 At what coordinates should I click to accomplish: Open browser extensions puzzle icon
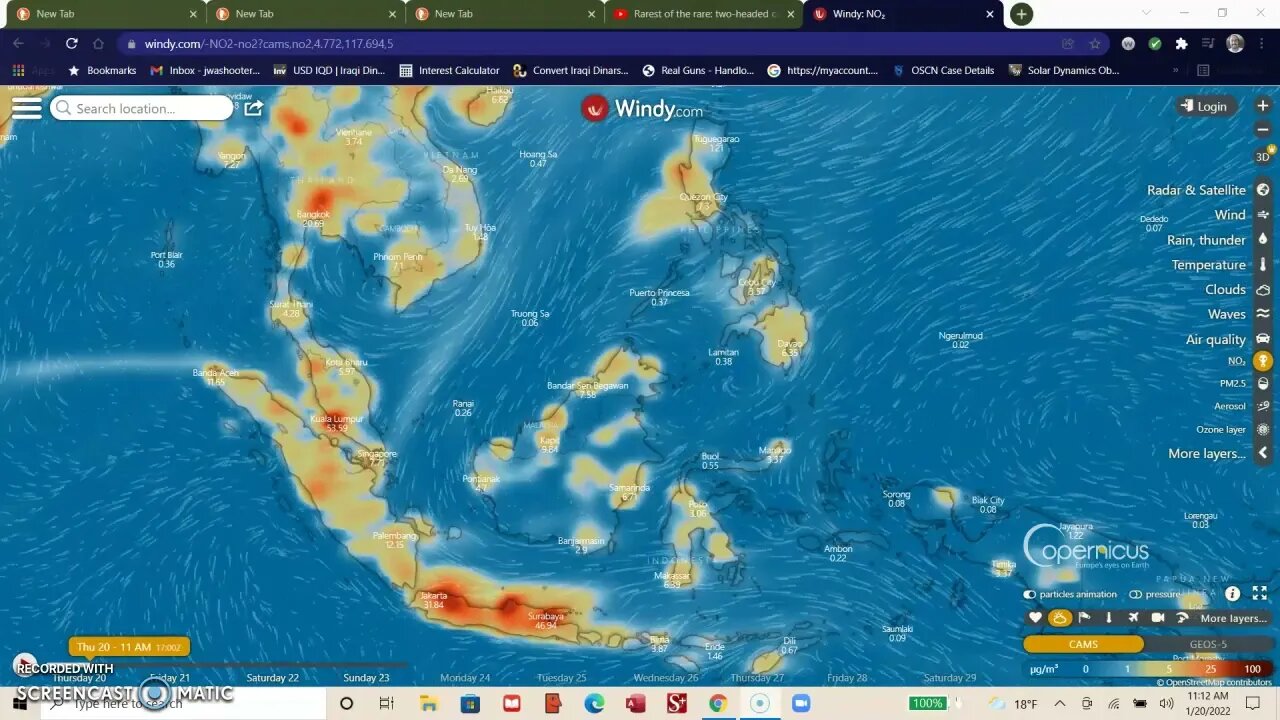1181,44
